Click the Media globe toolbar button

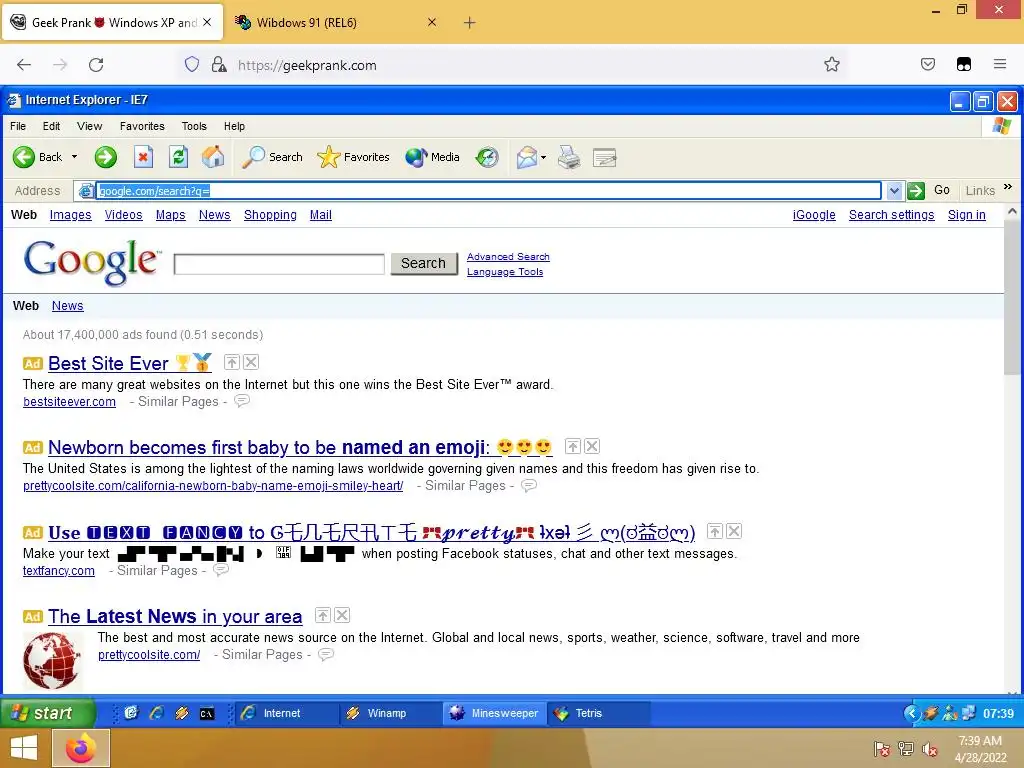coord(432,157)
